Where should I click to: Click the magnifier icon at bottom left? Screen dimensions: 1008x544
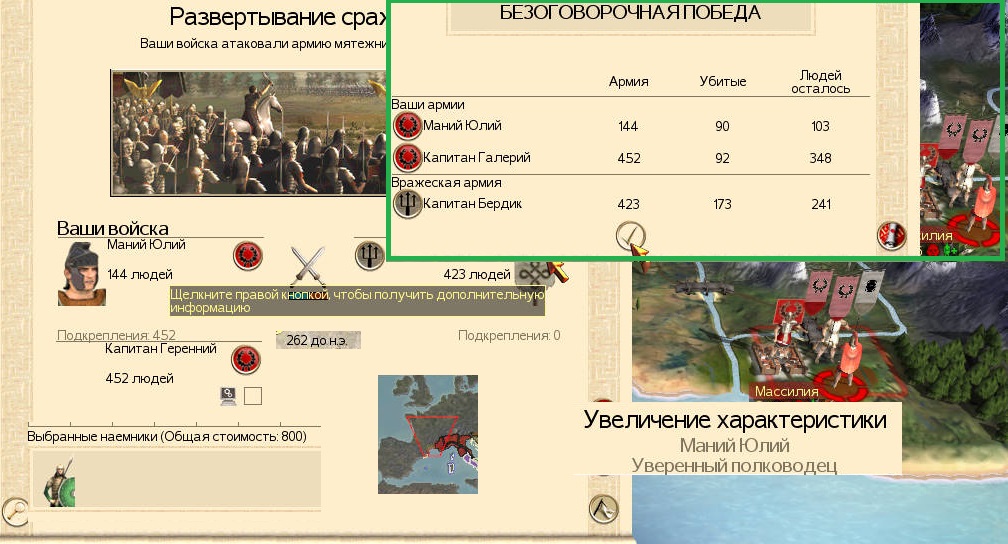[14, 511]
